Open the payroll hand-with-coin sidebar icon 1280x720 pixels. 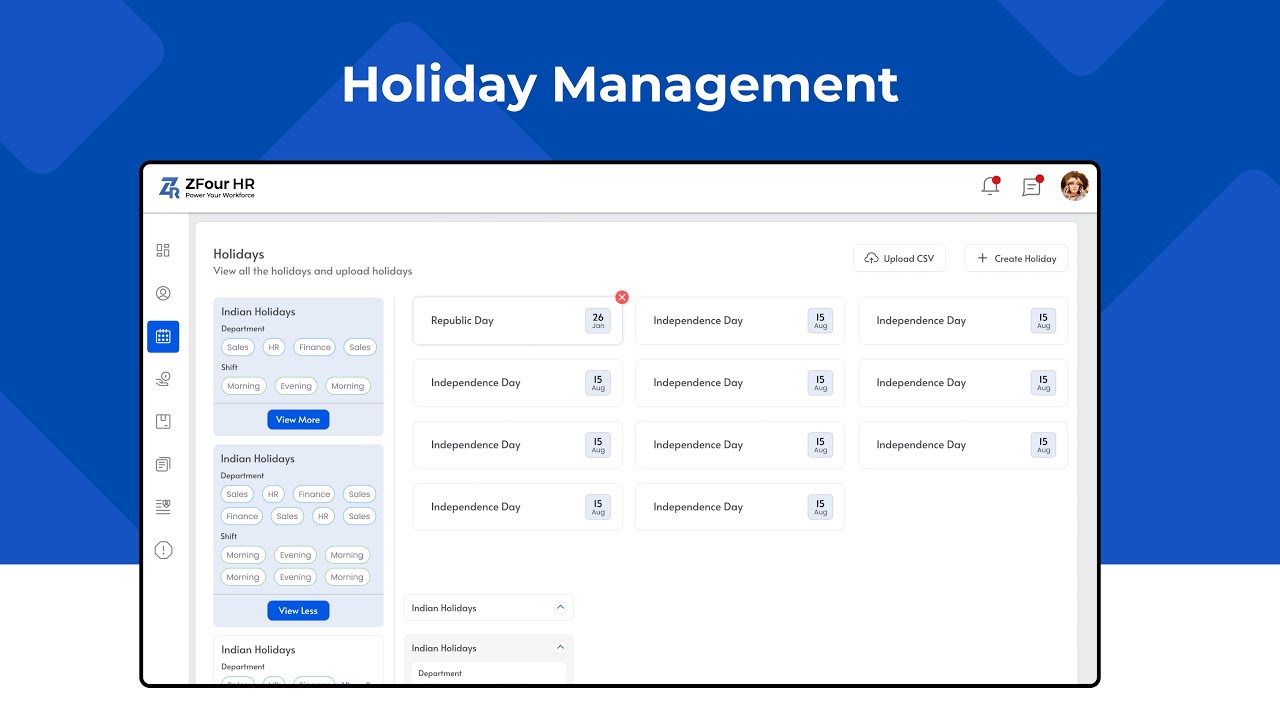[163, 379]
